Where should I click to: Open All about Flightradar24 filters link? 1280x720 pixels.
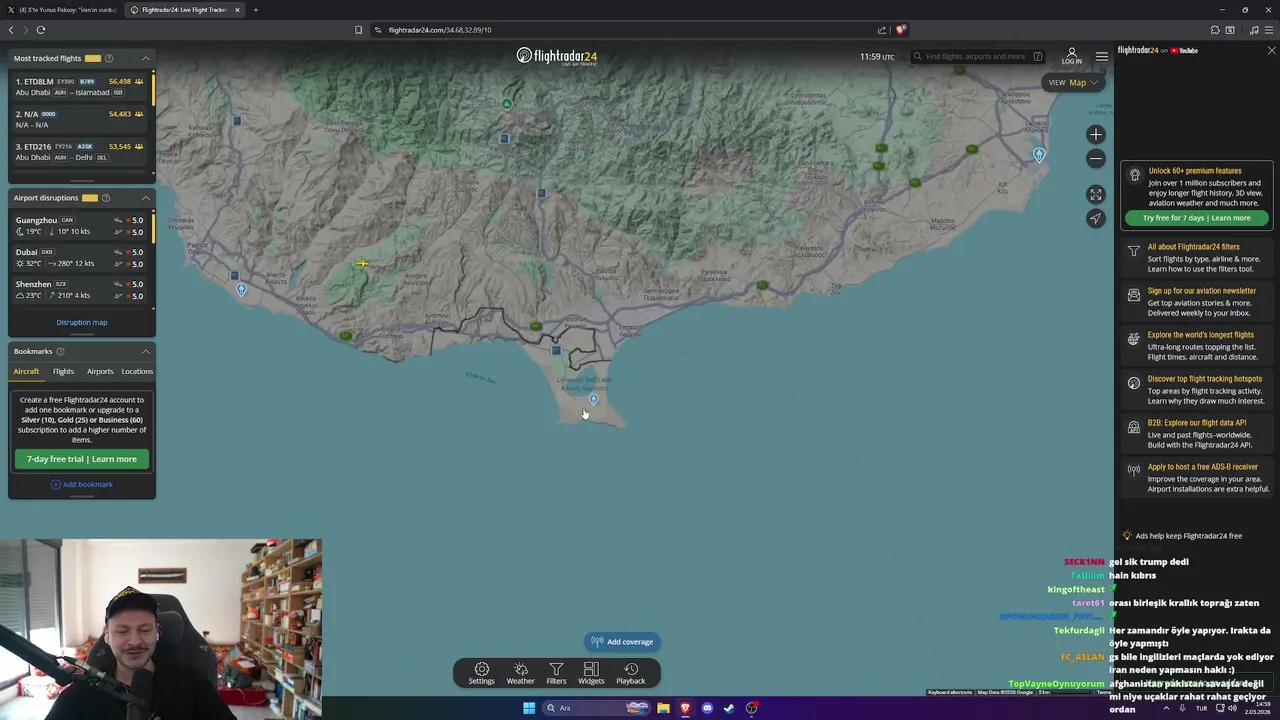pos(1197,257)
